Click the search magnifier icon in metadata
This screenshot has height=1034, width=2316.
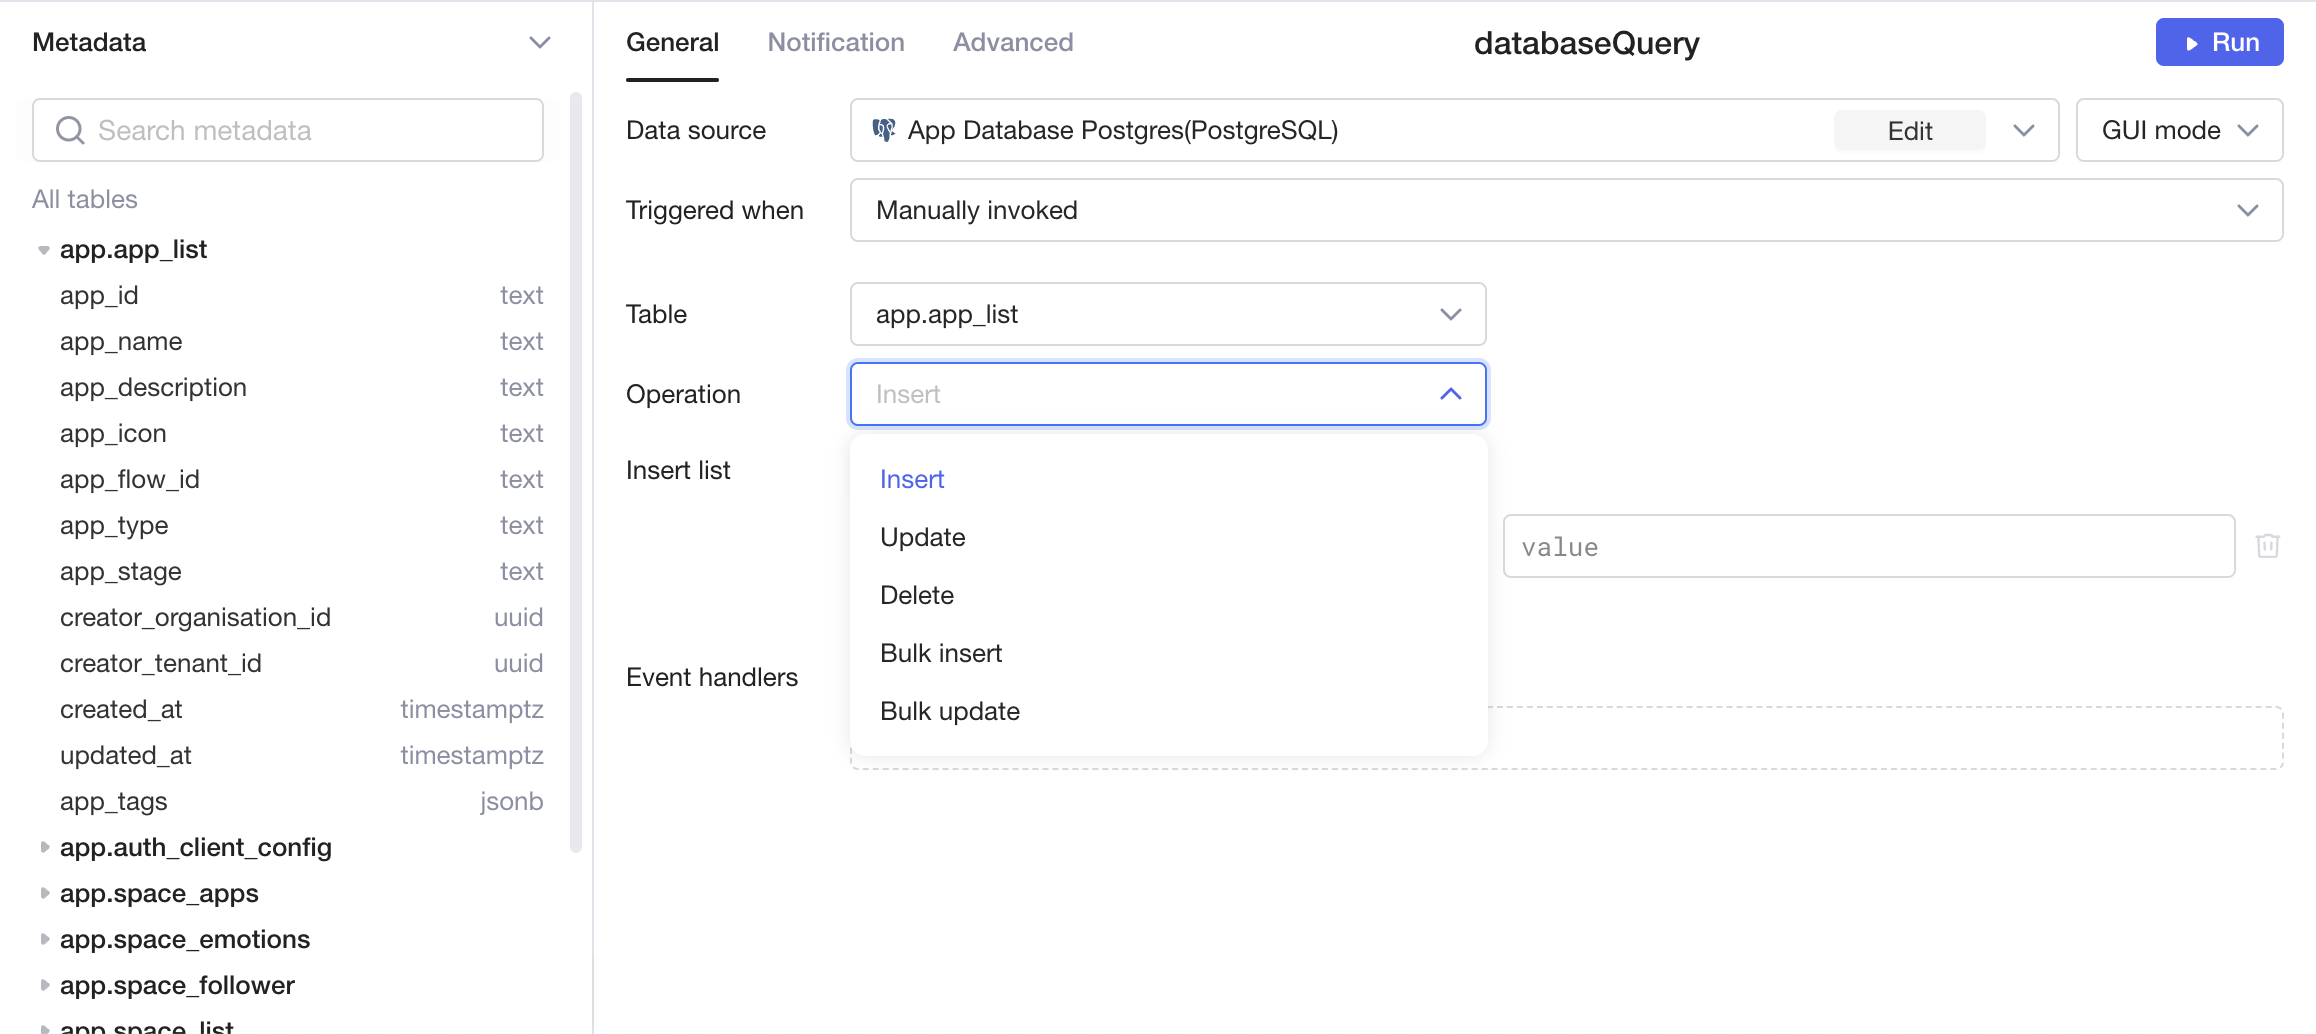(x=70, y=131)
